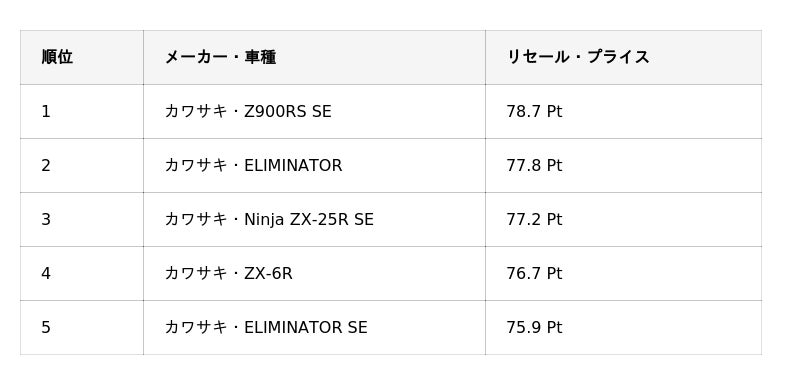Viewport: 800px width, 385px height.
Task: Click the 78.7 Pt value
Action: click(x=534, y=111)
